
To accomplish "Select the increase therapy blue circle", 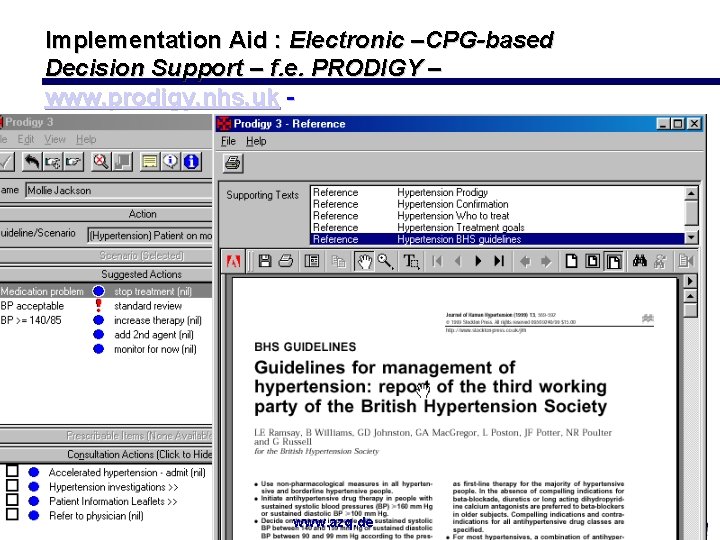I will [99, 320].
